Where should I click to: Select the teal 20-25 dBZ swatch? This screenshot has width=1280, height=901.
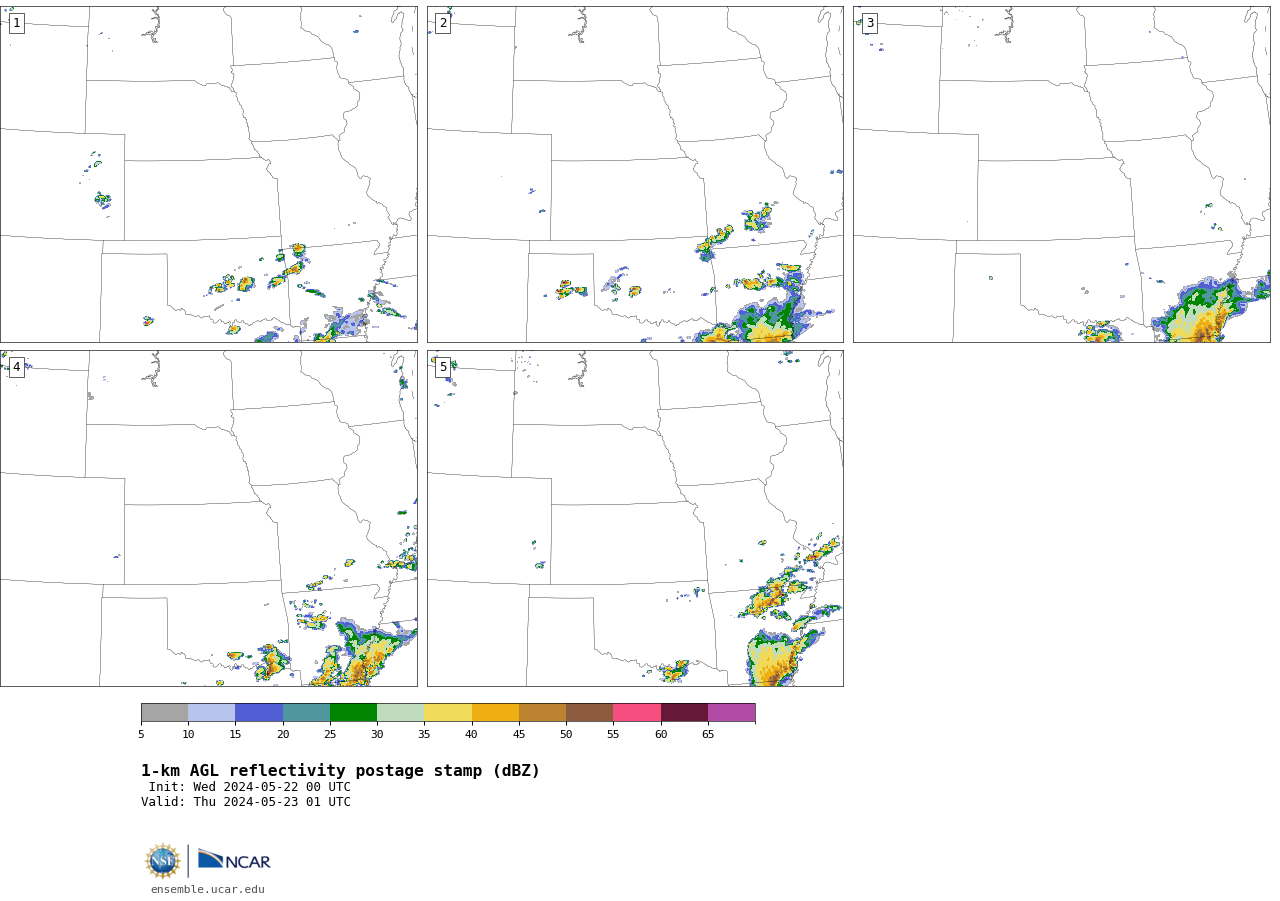point(306,713)
